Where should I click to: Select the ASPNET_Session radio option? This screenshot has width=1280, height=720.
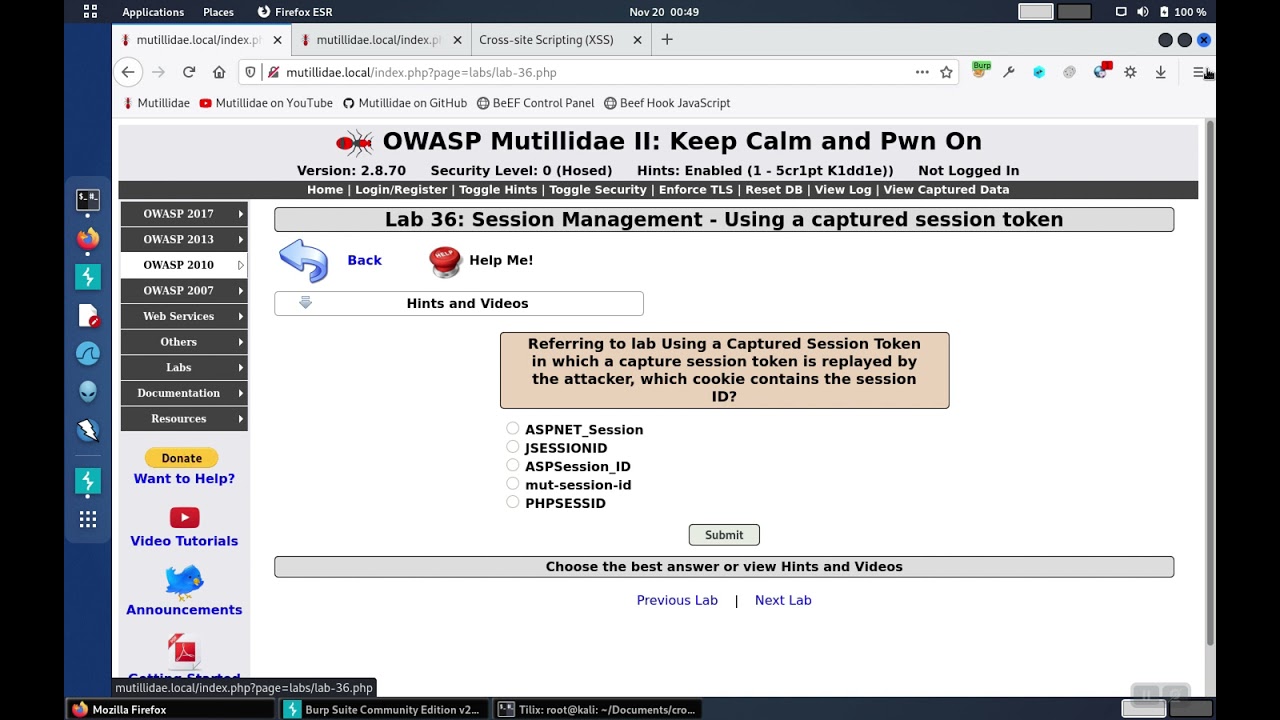[x=513, y=429]
